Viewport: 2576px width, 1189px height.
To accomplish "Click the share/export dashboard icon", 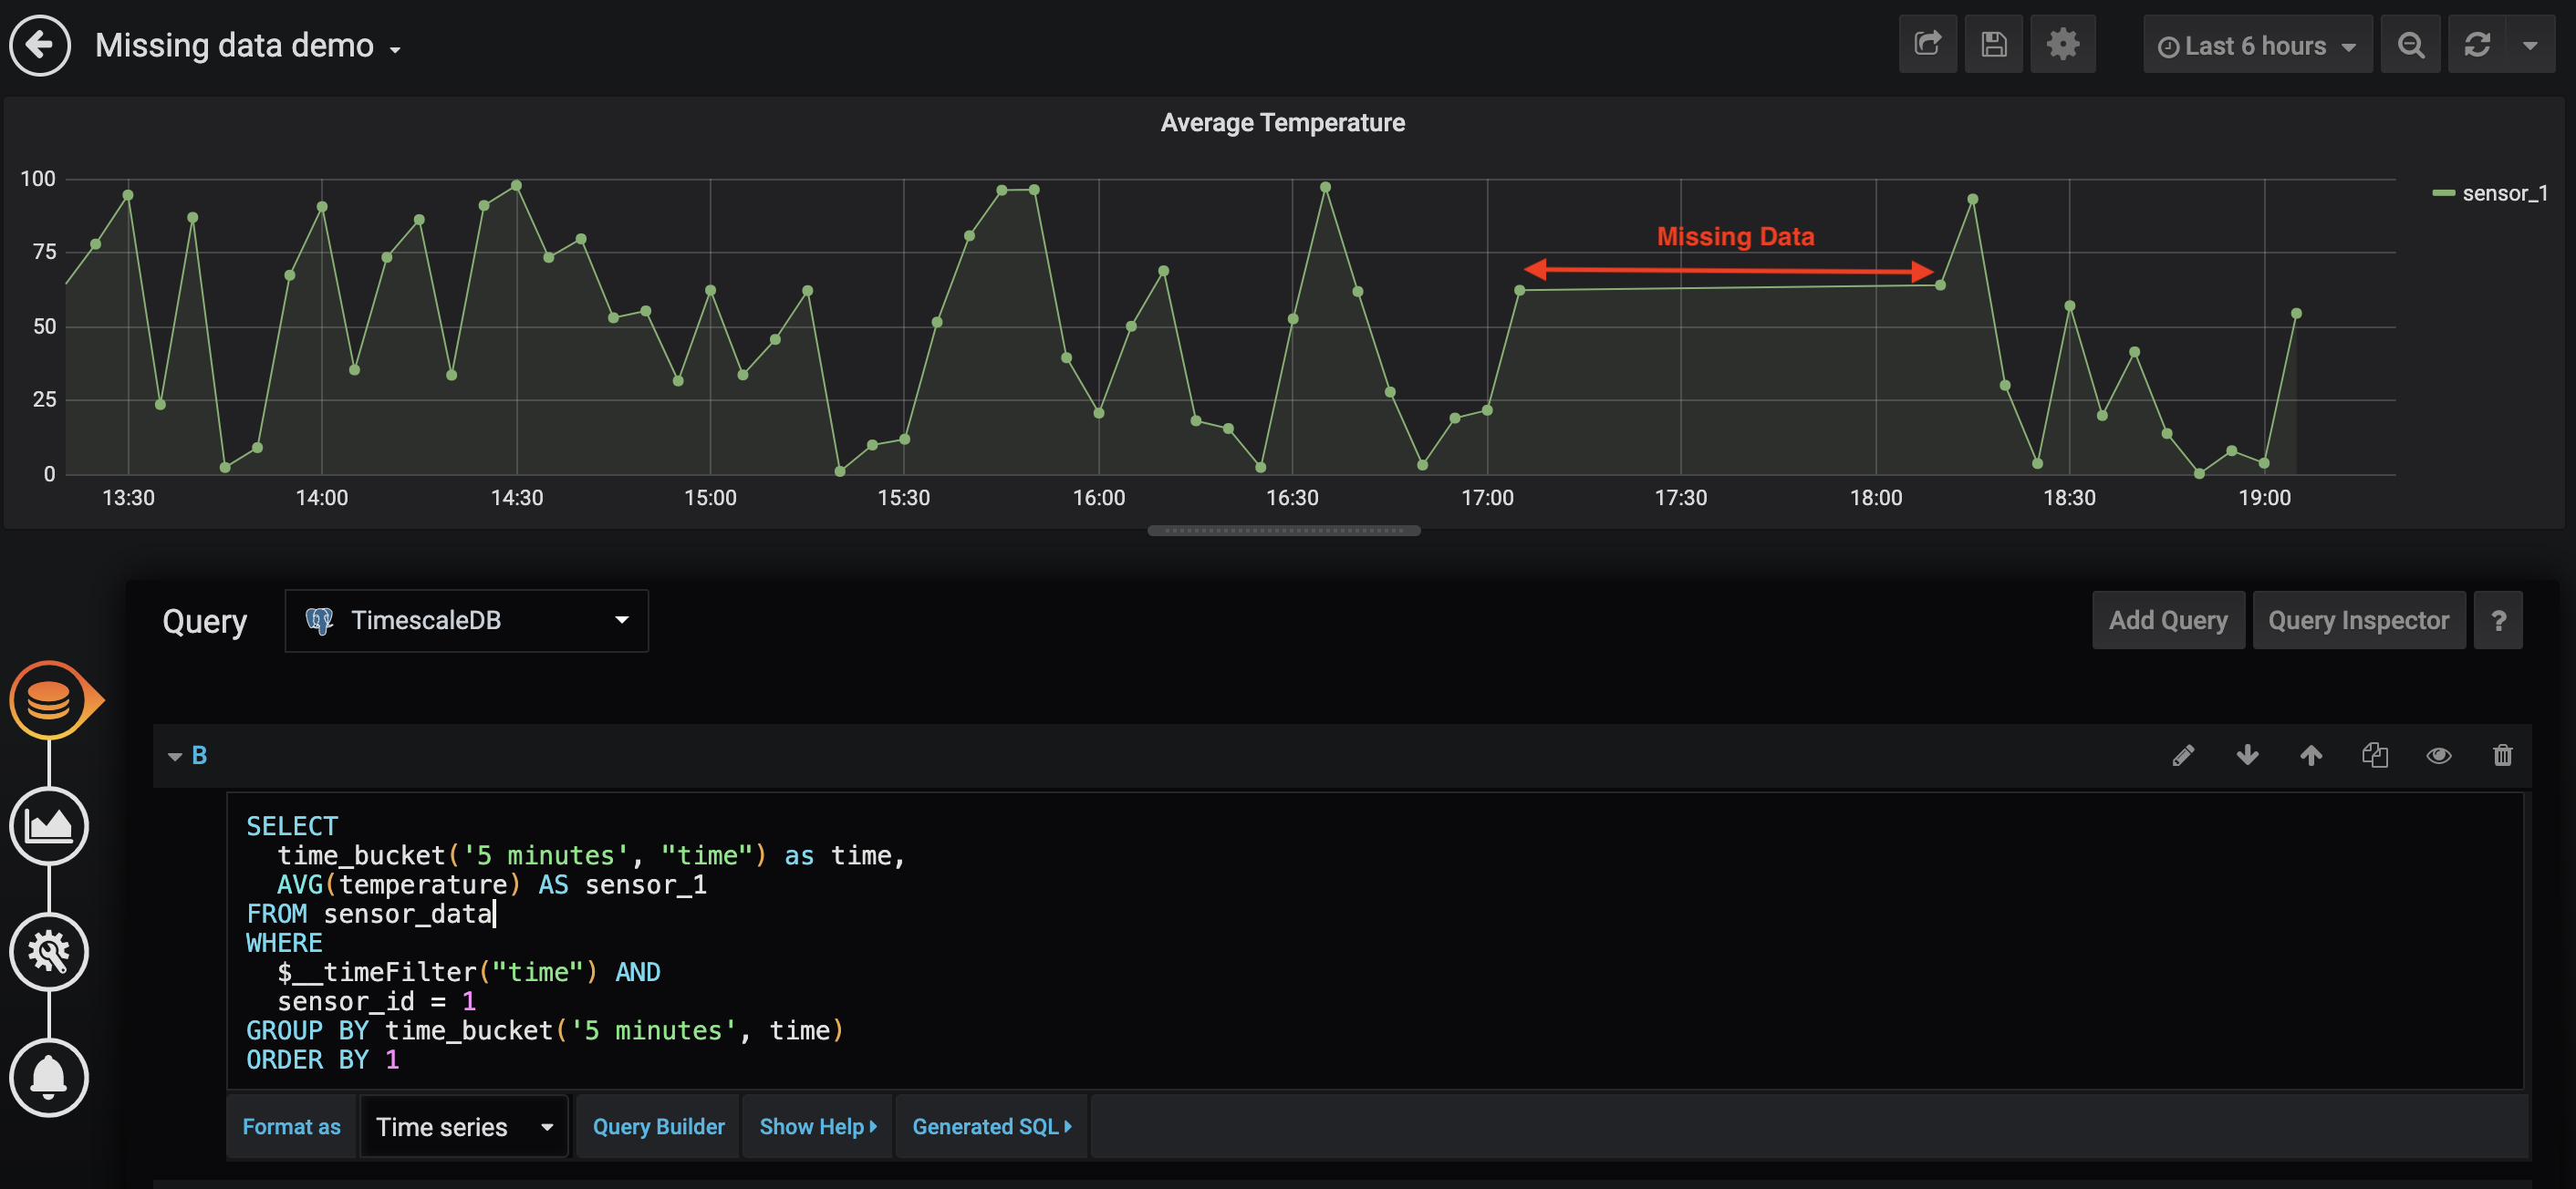I will tap(1928, 45).
